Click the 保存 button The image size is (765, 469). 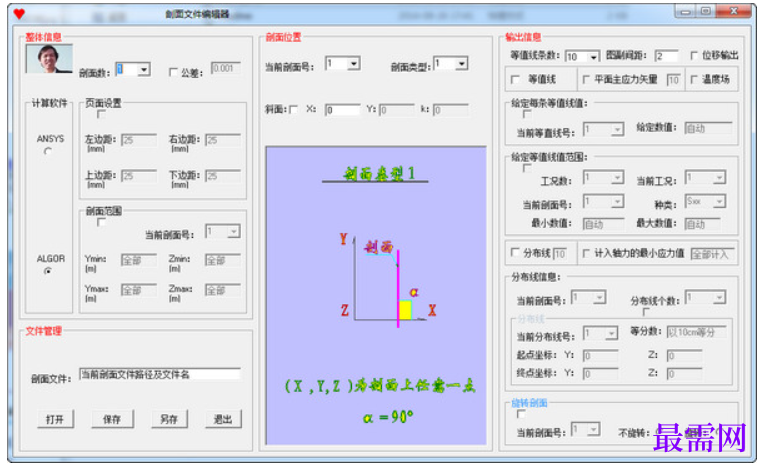112,419
